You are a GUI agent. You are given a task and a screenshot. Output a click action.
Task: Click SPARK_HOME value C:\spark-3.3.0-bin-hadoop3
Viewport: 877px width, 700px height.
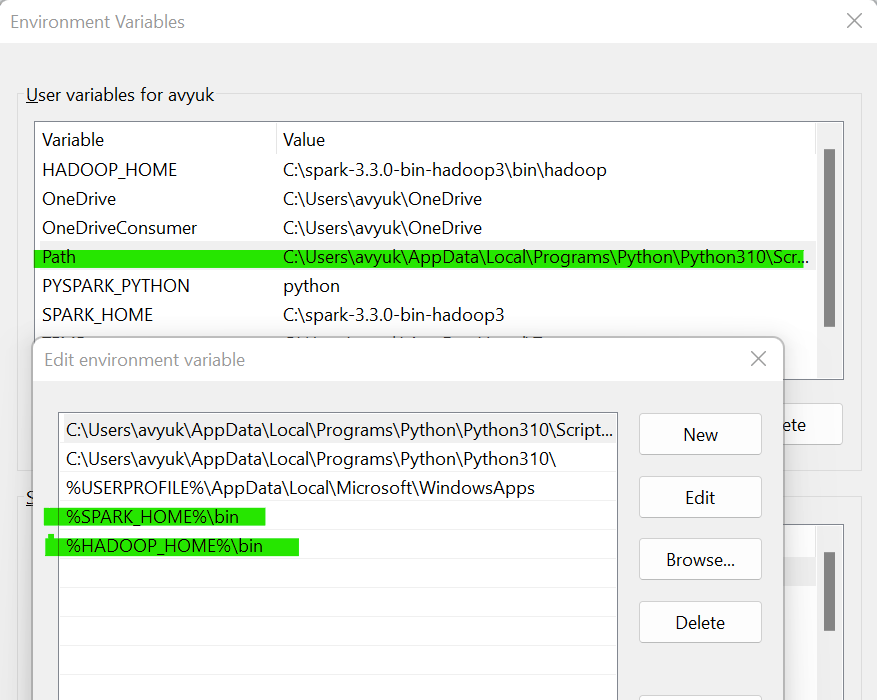[394, 315]
